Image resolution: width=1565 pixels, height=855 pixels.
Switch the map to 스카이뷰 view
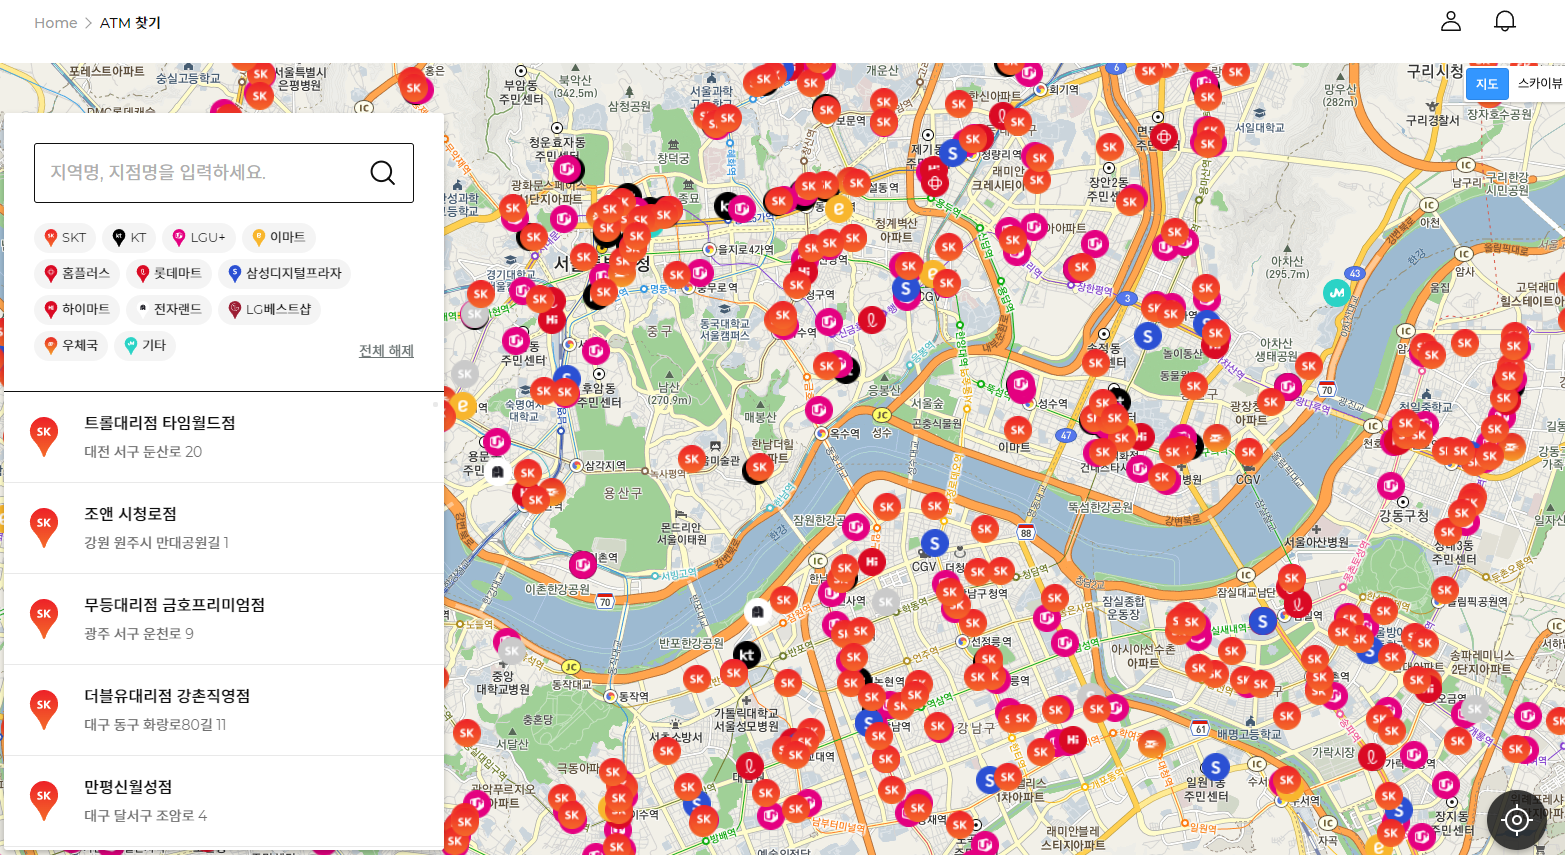pyautogui.click(x=1539, y=84)
